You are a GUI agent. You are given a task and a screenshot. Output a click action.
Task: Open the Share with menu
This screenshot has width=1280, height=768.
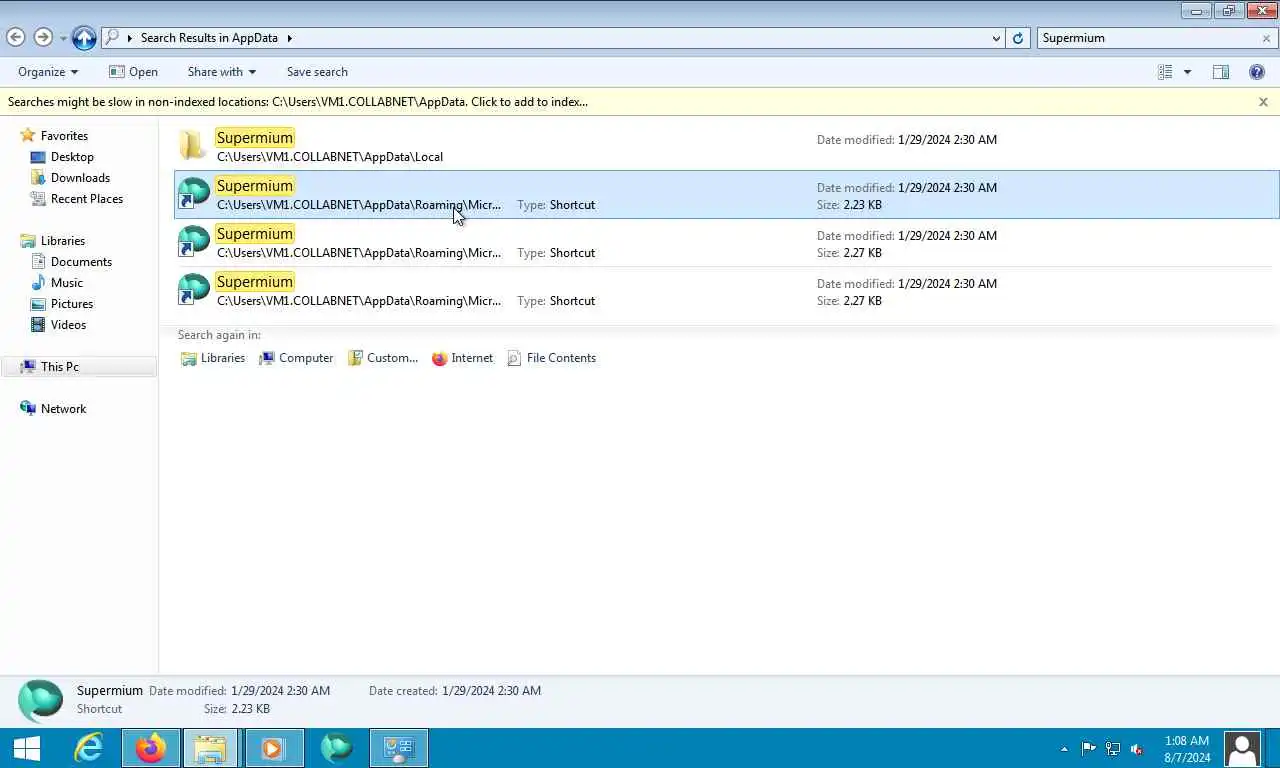[x=221, y=72]
